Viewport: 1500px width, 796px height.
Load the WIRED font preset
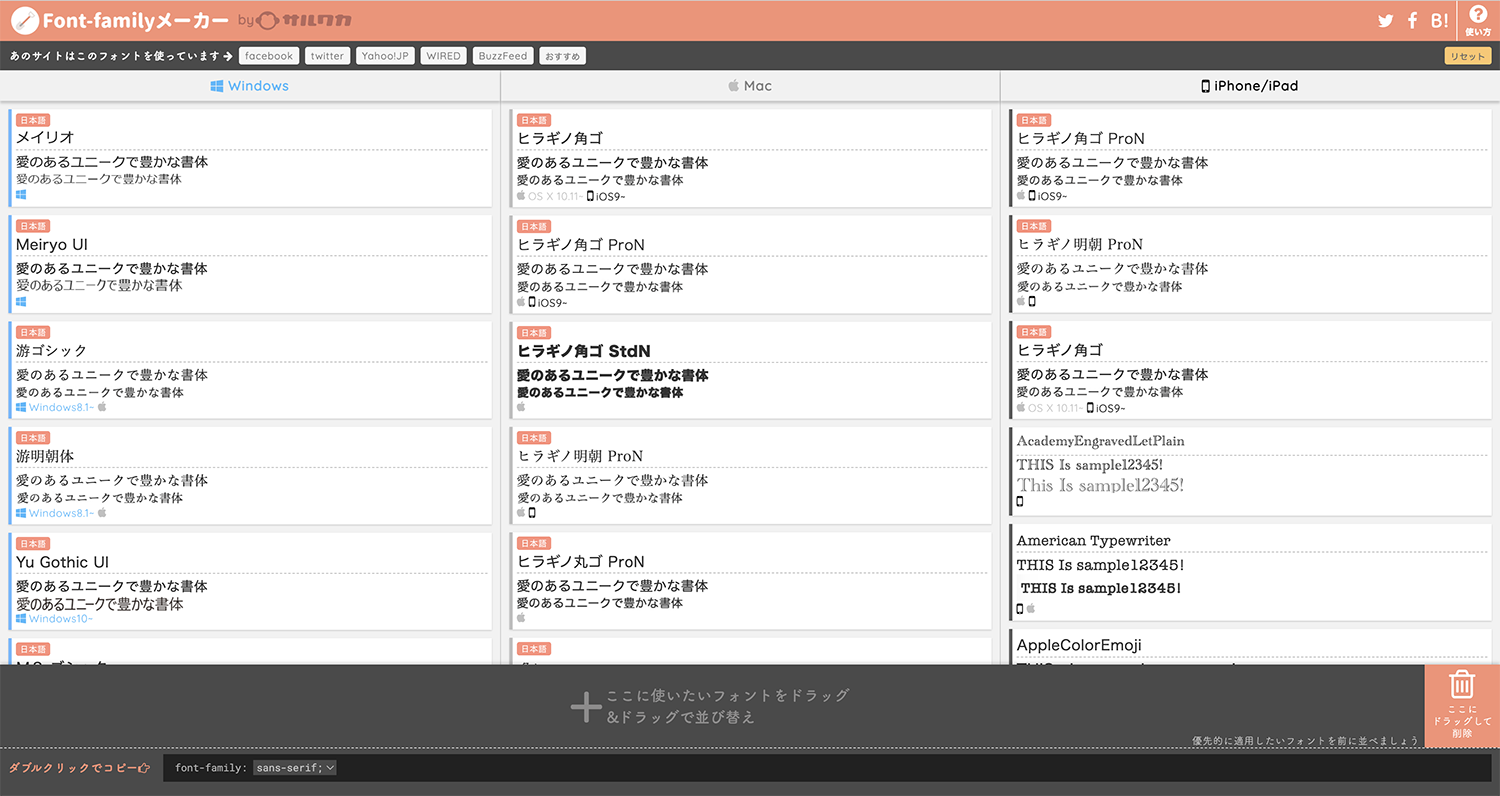tap(444, 56)
